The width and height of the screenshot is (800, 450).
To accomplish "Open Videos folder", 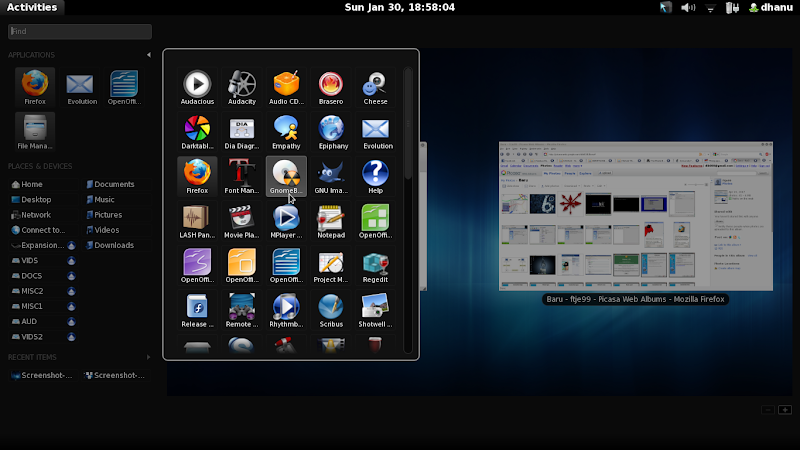I will 103,230.
